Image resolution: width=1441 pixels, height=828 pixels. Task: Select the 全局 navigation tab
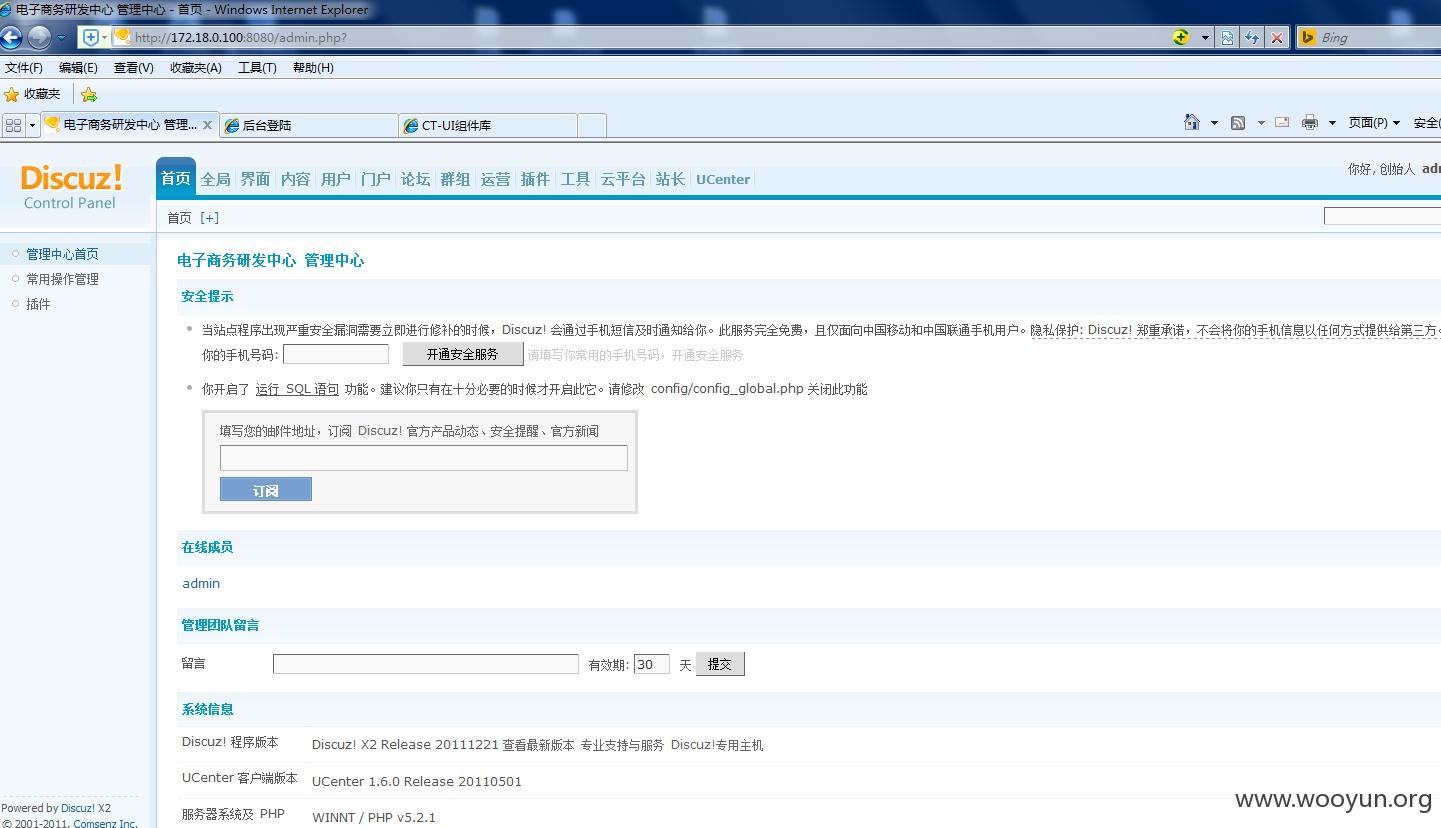tap(216, 179)
